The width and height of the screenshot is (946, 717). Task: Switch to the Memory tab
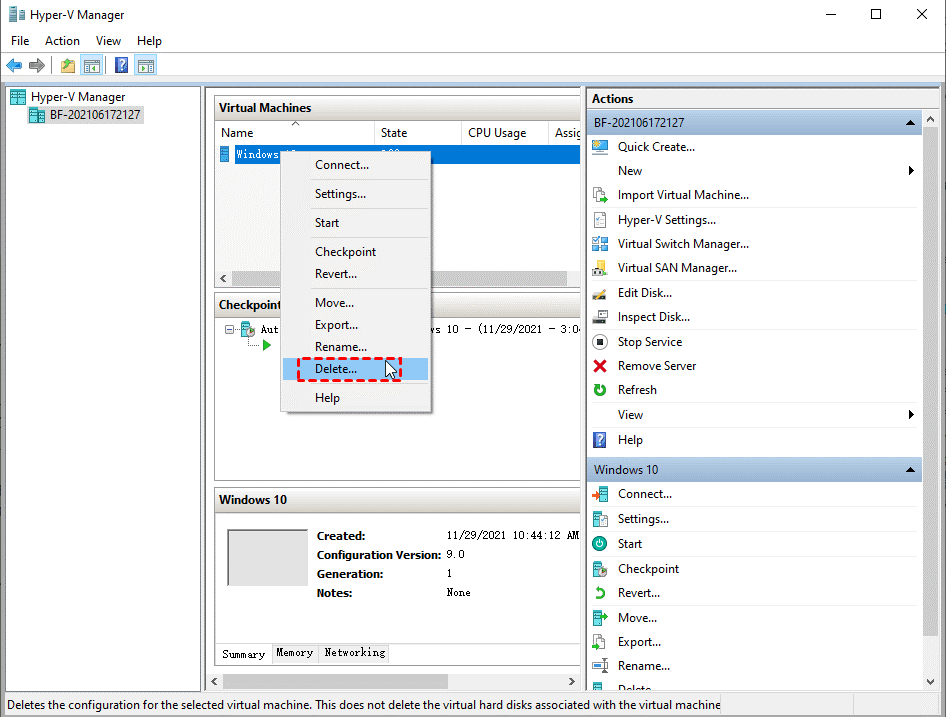click(x=294, y=653)
